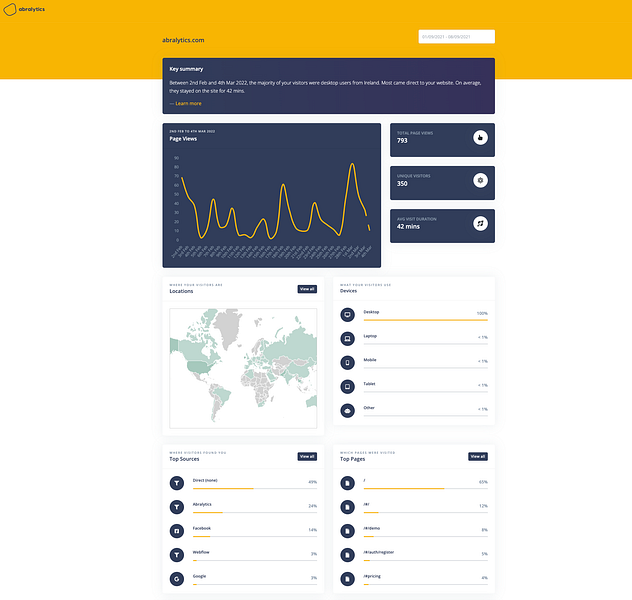Click the 14% value for Facebook source
Image resolution: width=632 pixels, height=600 pixels.
[x=312, y=530]
